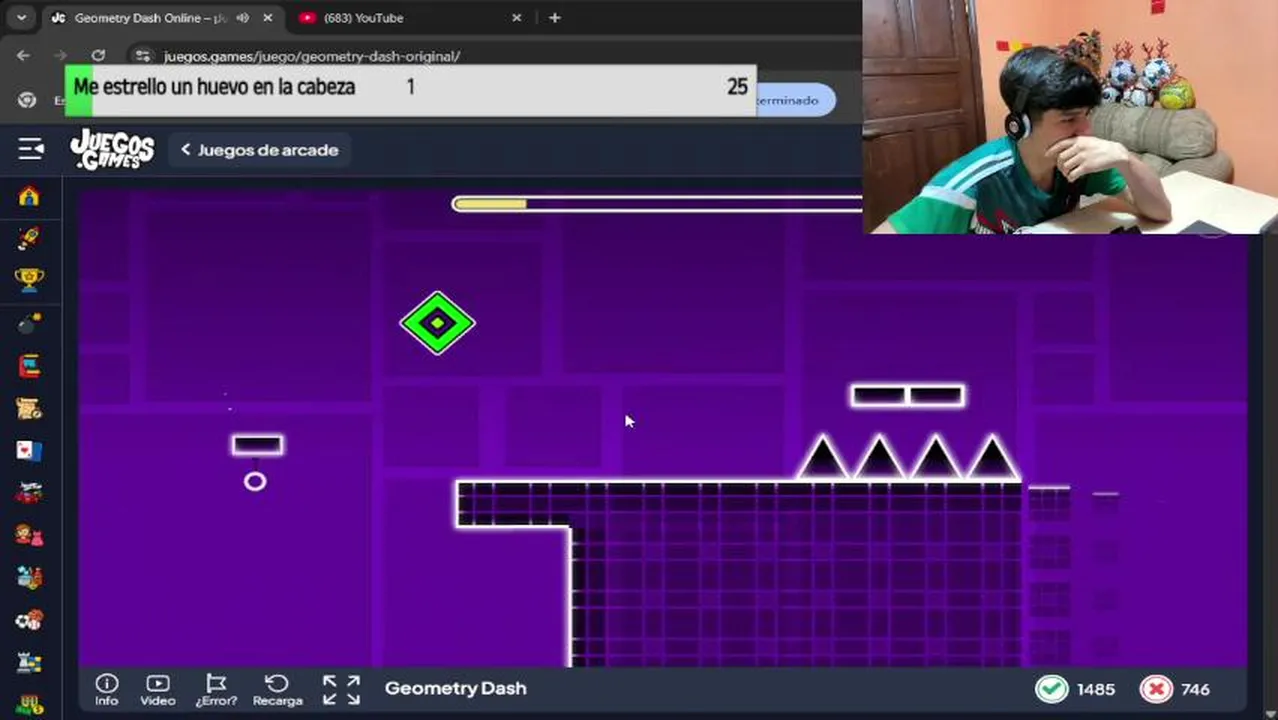Open action games via bomb sidebar icon
Screen dimensions: 1278x720
tap(29, 323)
